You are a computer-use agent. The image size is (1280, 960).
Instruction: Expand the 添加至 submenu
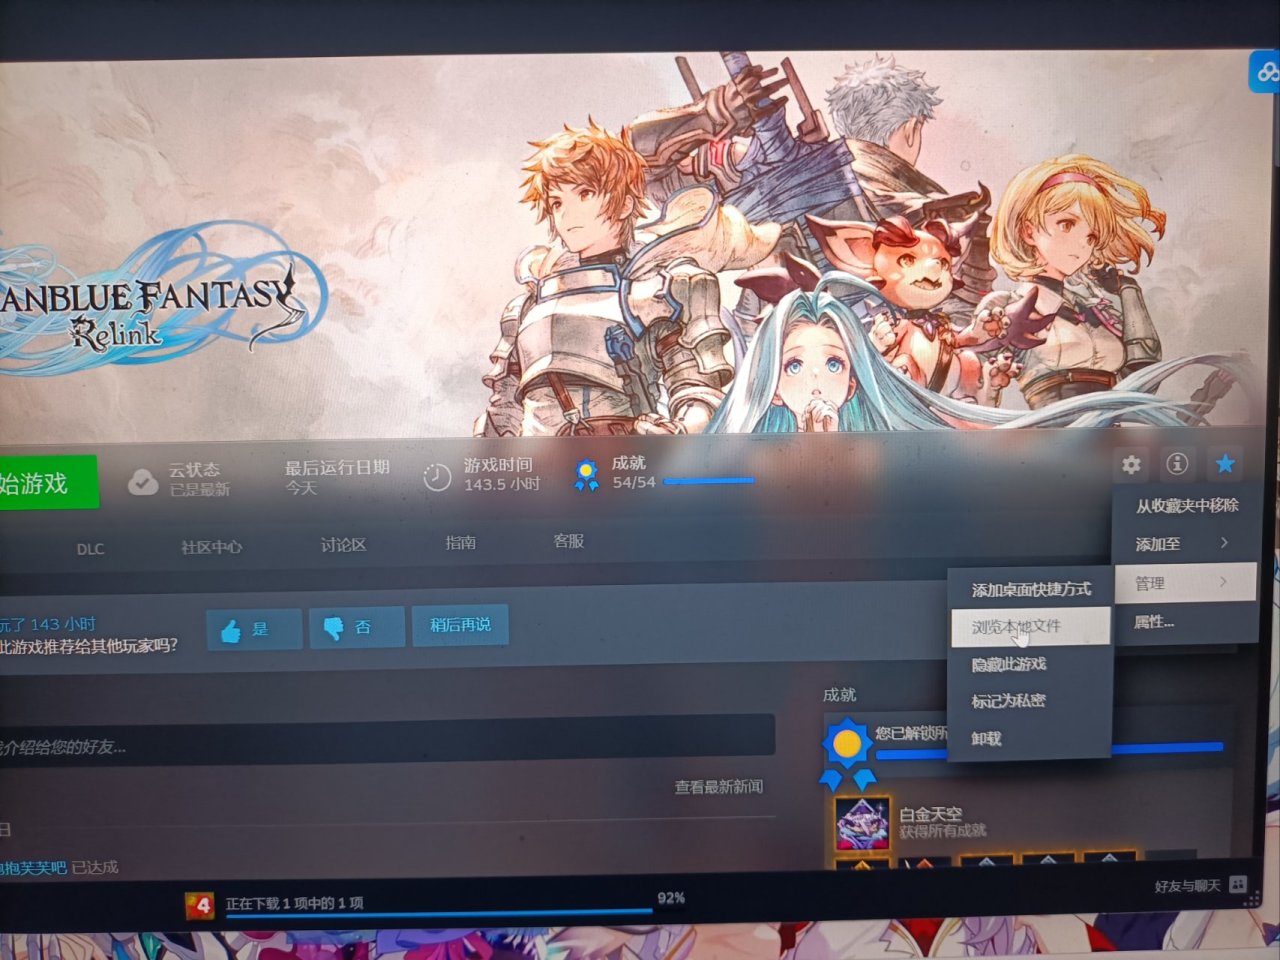pyautogui.click(x=1185, y=544)
